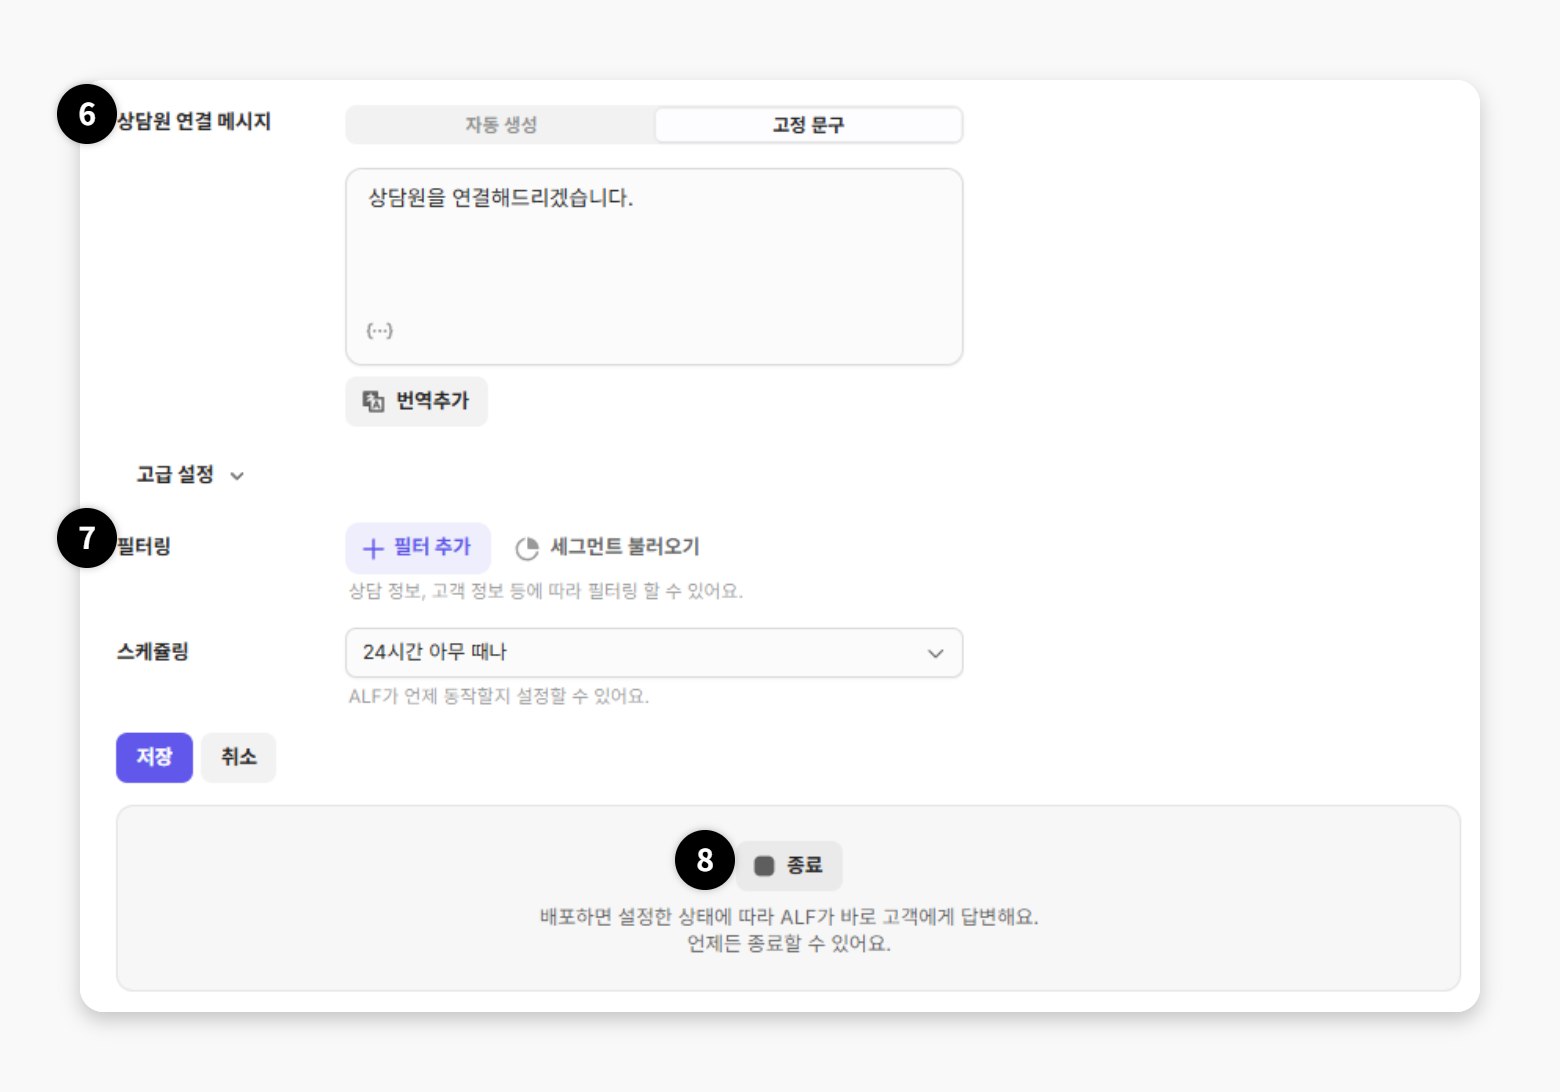The width and height of the screenshot is (1560, 1092).
Task: Expand the 고급 설정 chevron
Action: pyautogui.click(x=237, y=476)
